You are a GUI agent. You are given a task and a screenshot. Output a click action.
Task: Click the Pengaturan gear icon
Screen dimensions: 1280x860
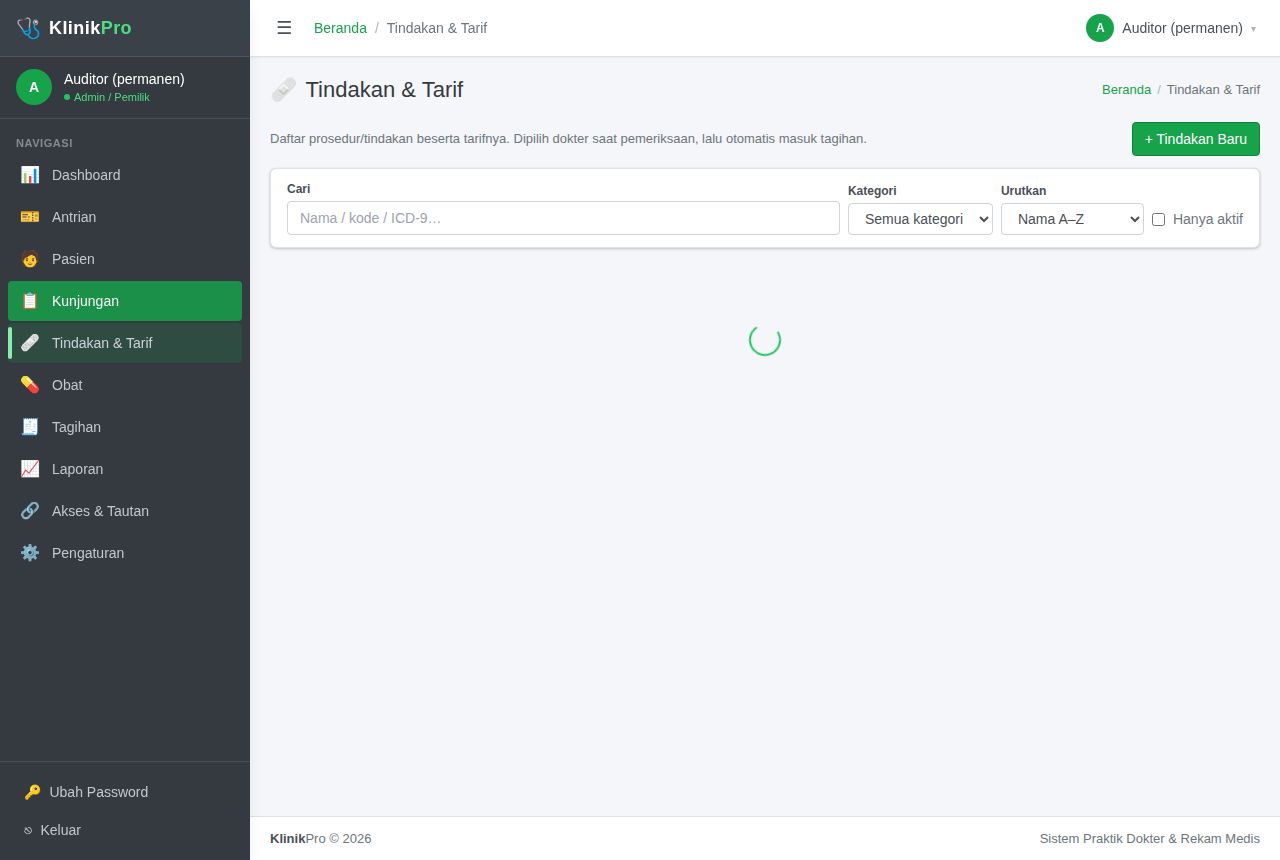tap(30, 553)
